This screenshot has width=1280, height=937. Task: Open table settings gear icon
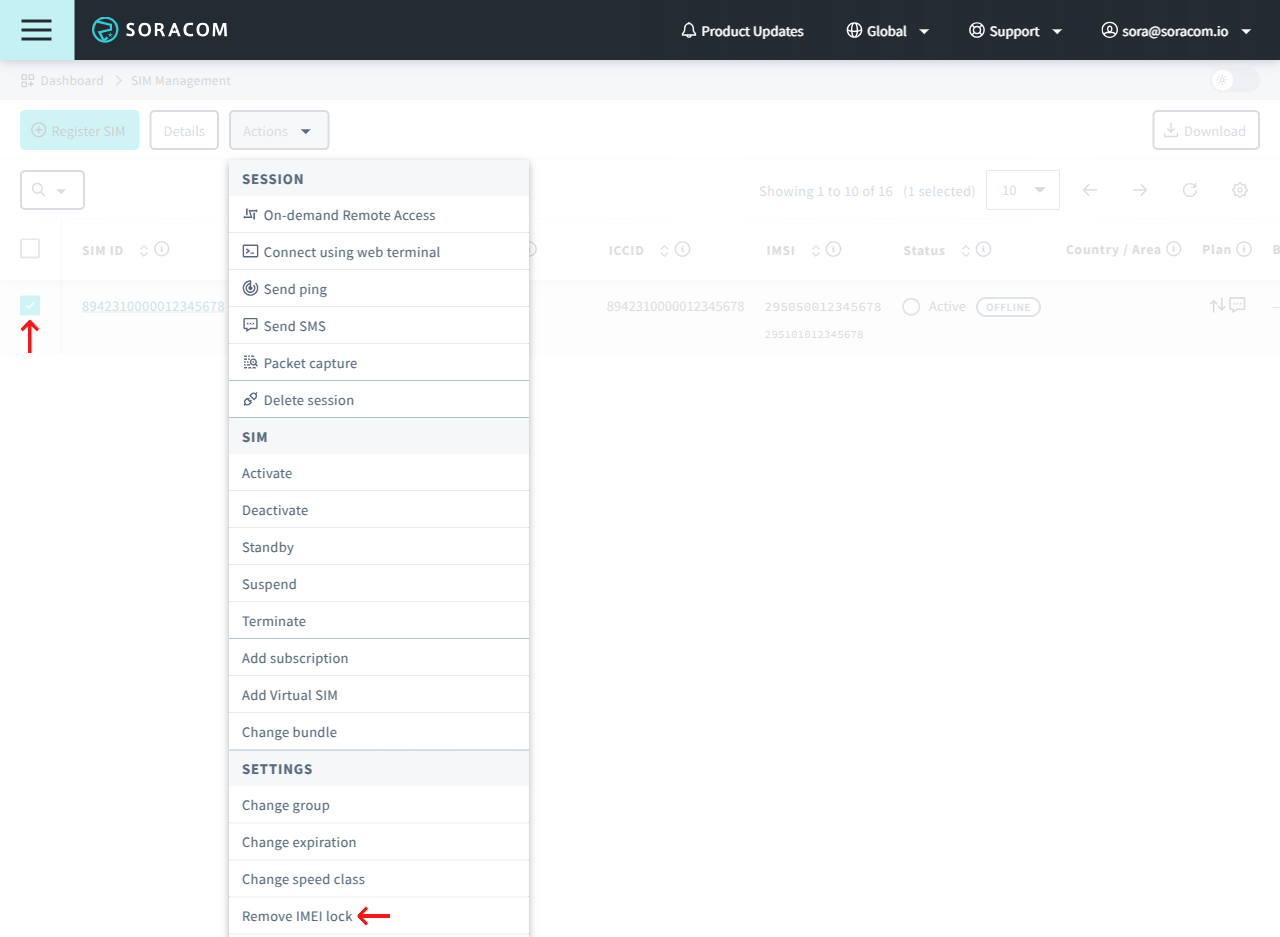click(1239, 190)
